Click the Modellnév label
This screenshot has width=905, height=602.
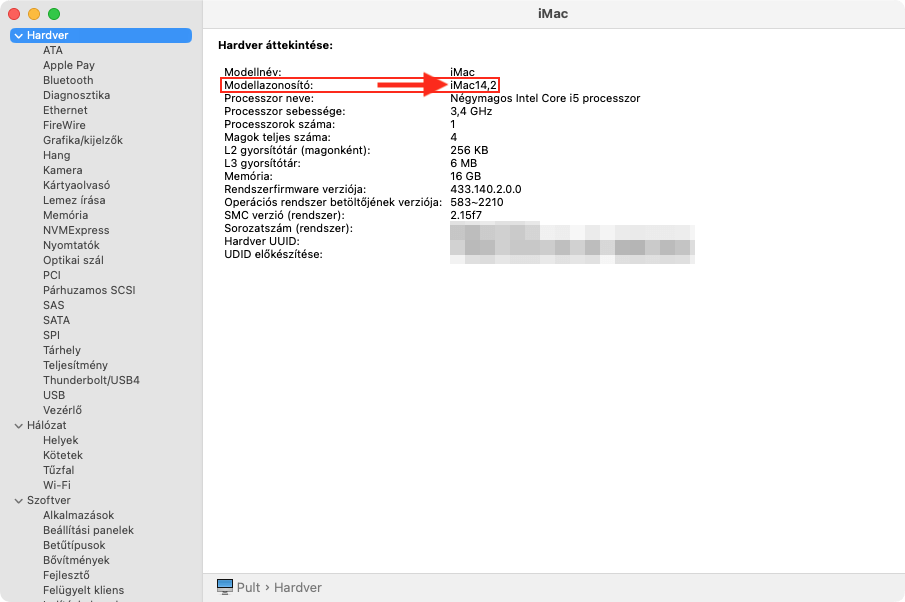(x=252, y=72)
